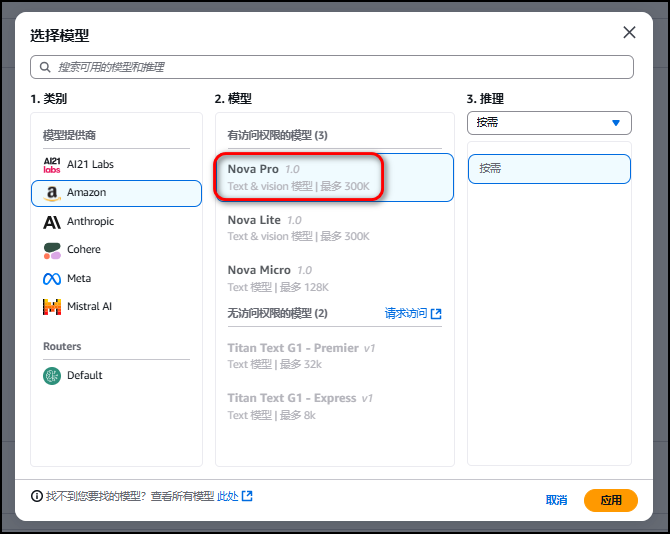The image size is (670, 534).
Task: Click the Mistral AI logo icon
Action: (52, 307)
